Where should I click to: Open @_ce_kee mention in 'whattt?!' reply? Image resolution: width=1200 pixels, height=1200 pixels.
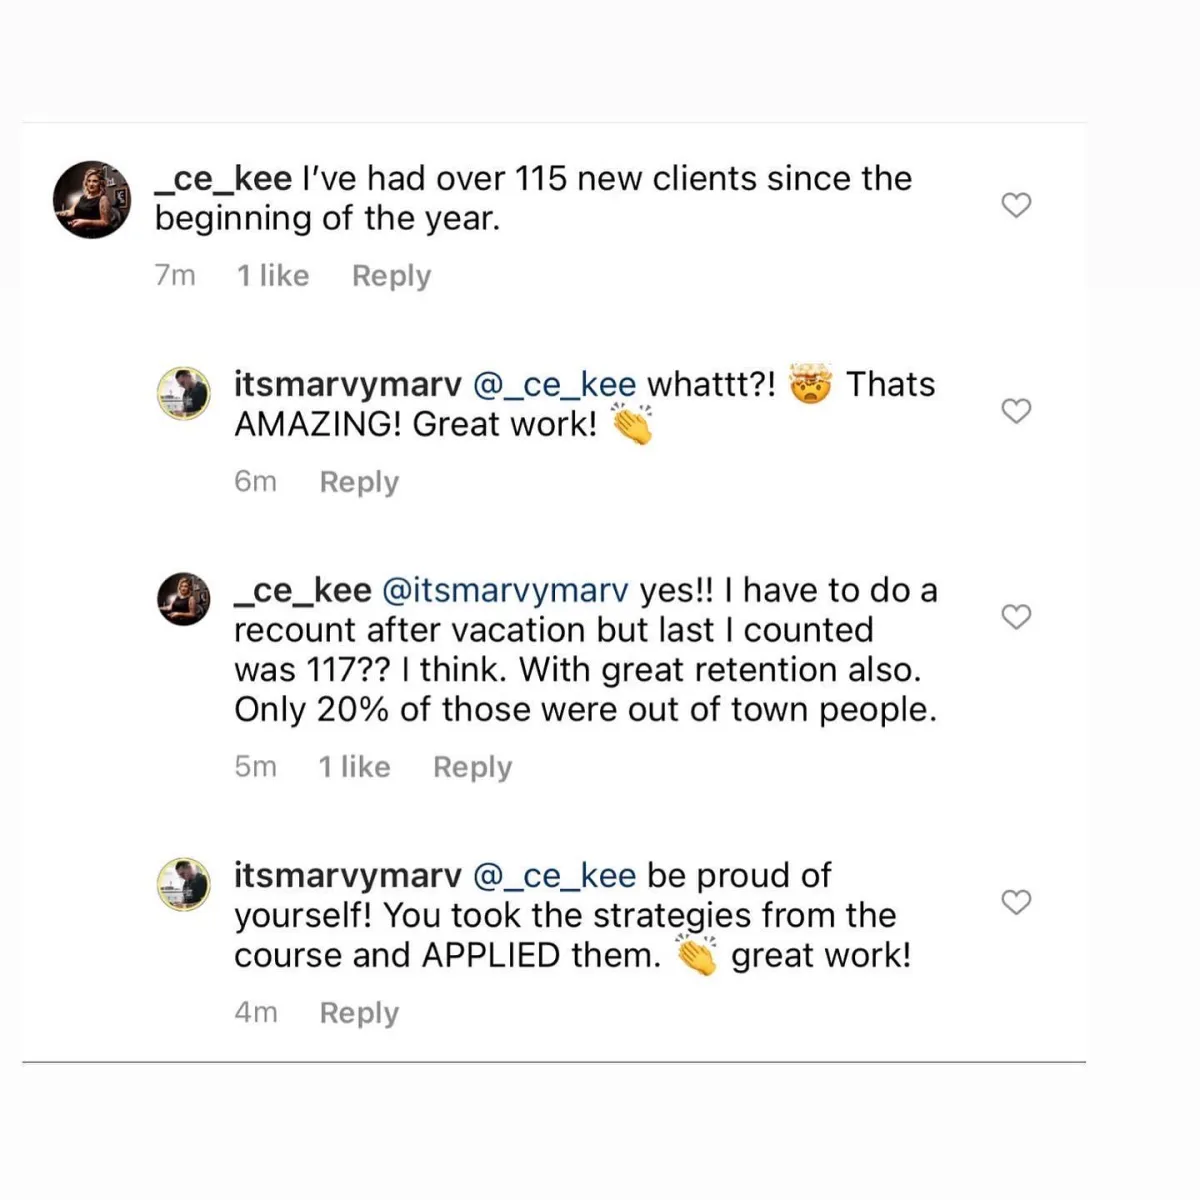[x=553, y=385]
